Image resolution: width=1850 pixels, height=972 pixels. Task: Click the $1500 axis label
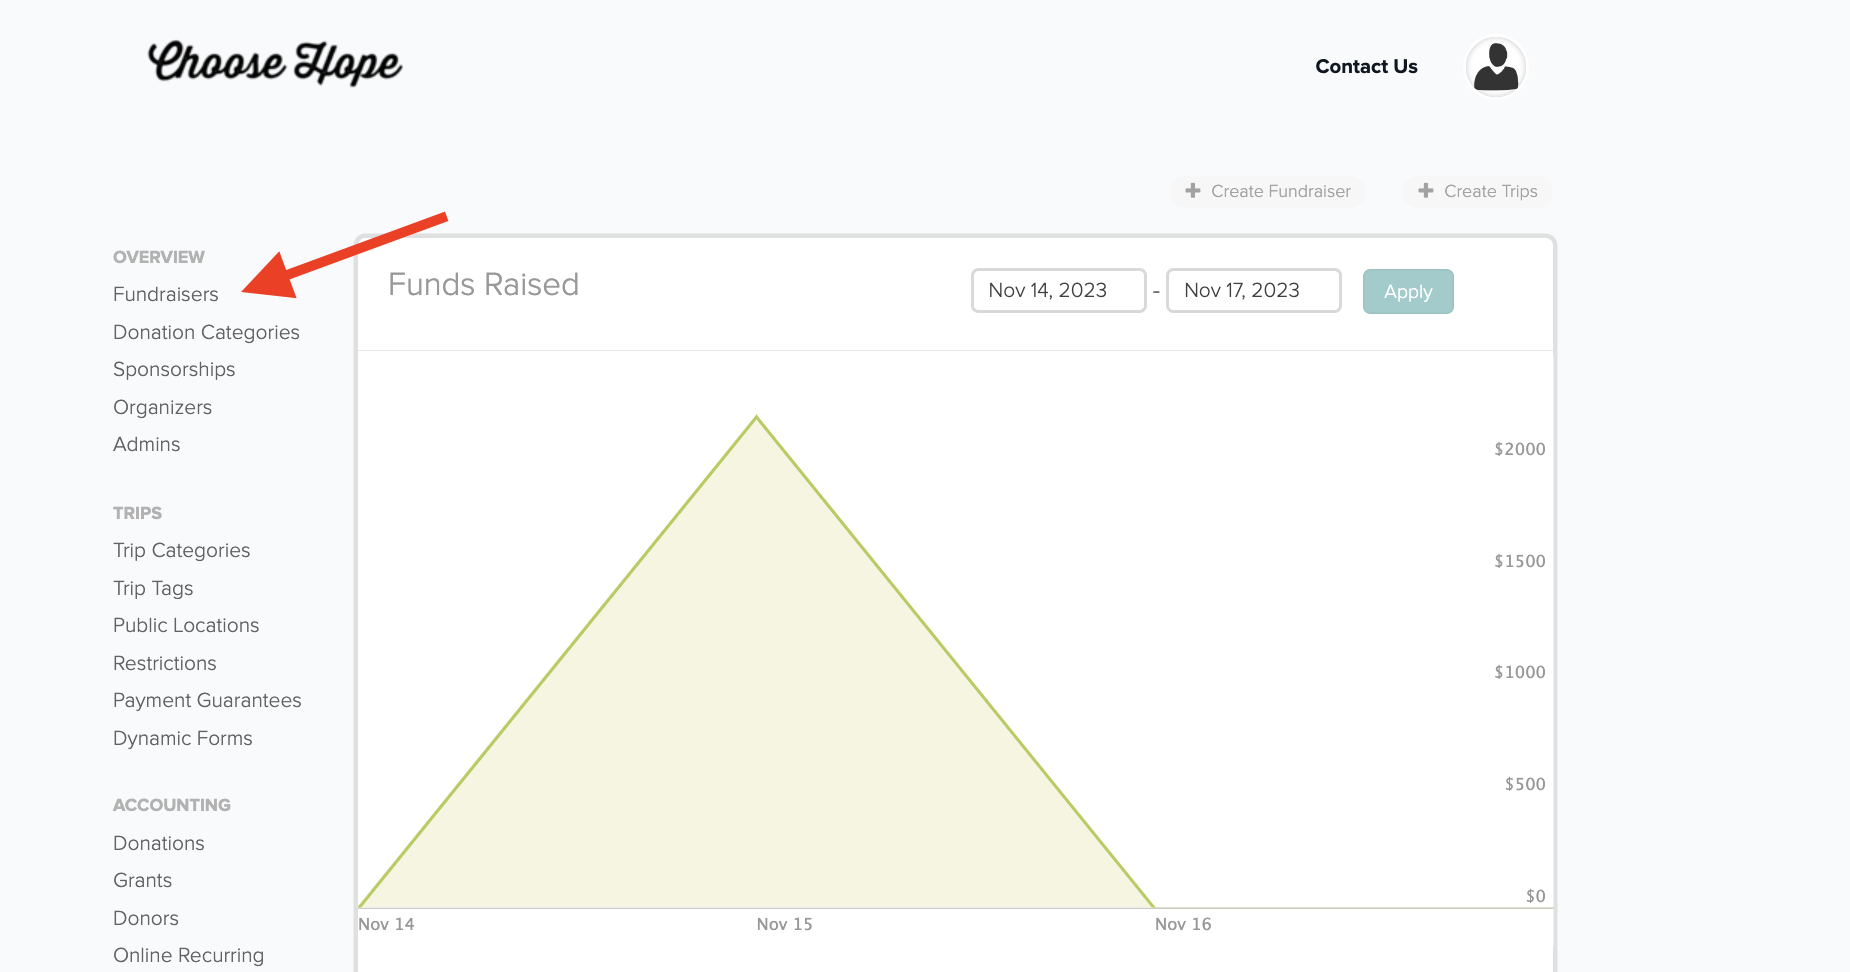[1520, 561]
